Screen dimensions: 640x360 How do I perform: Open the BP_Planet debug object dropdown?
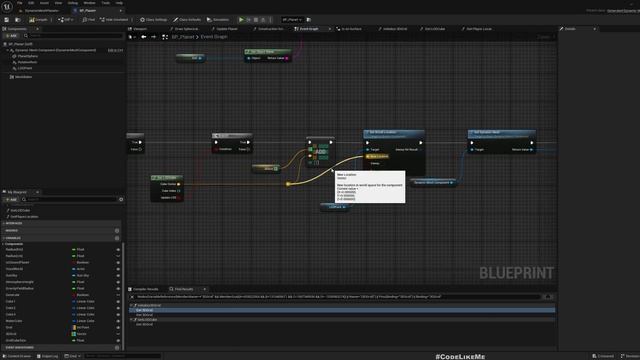(292, 20)
